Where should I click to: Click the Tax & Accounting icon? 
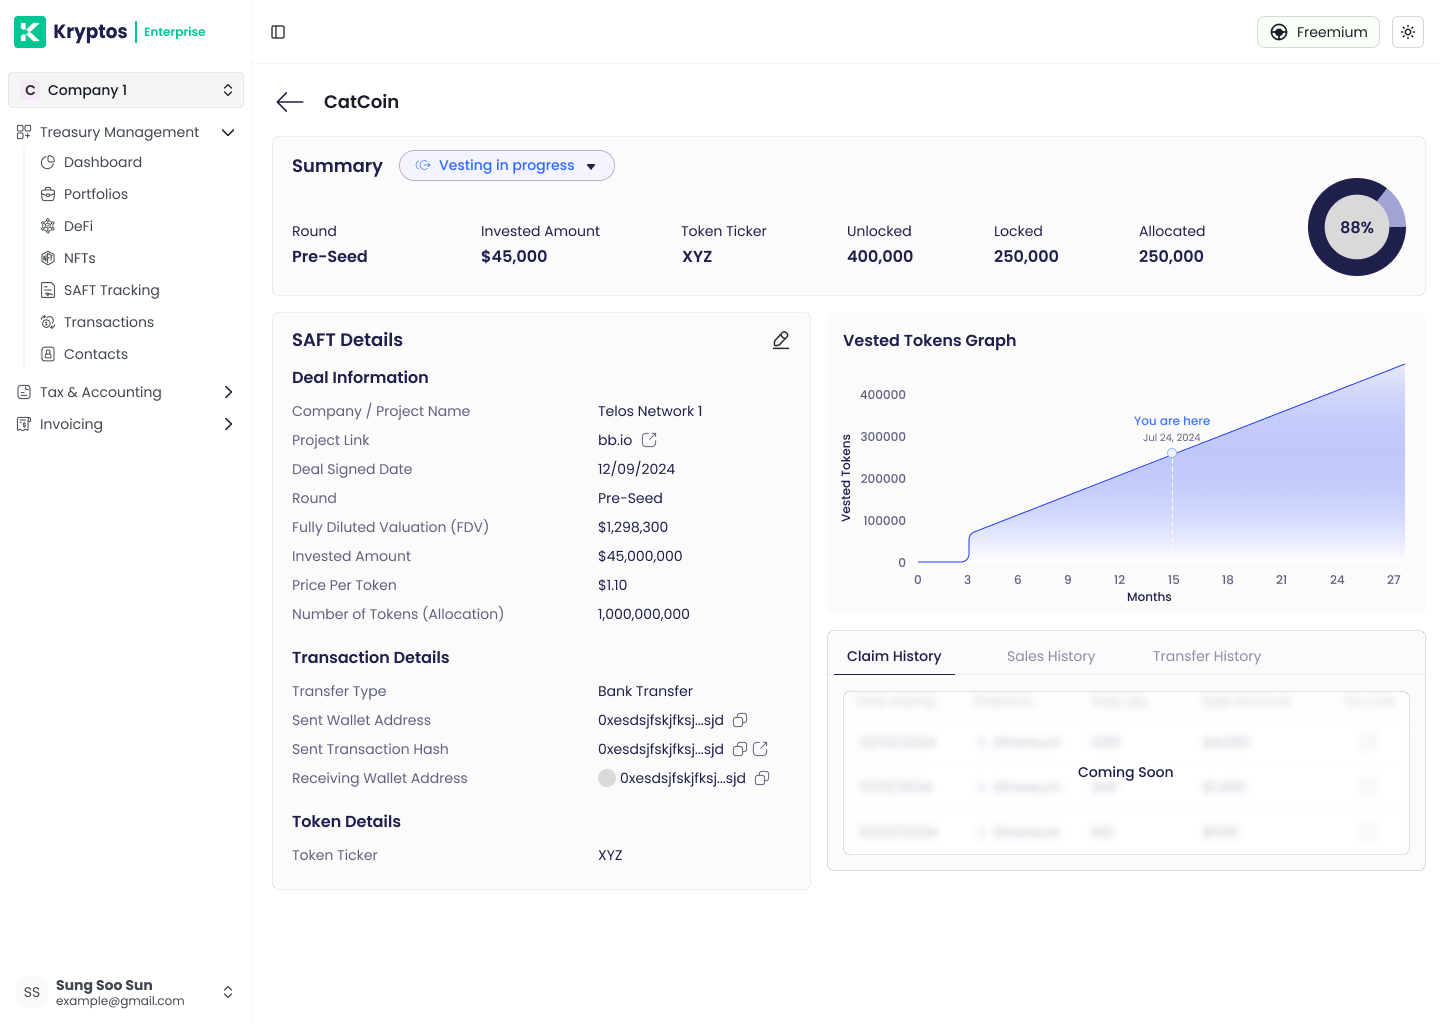(x=24, y=392)
